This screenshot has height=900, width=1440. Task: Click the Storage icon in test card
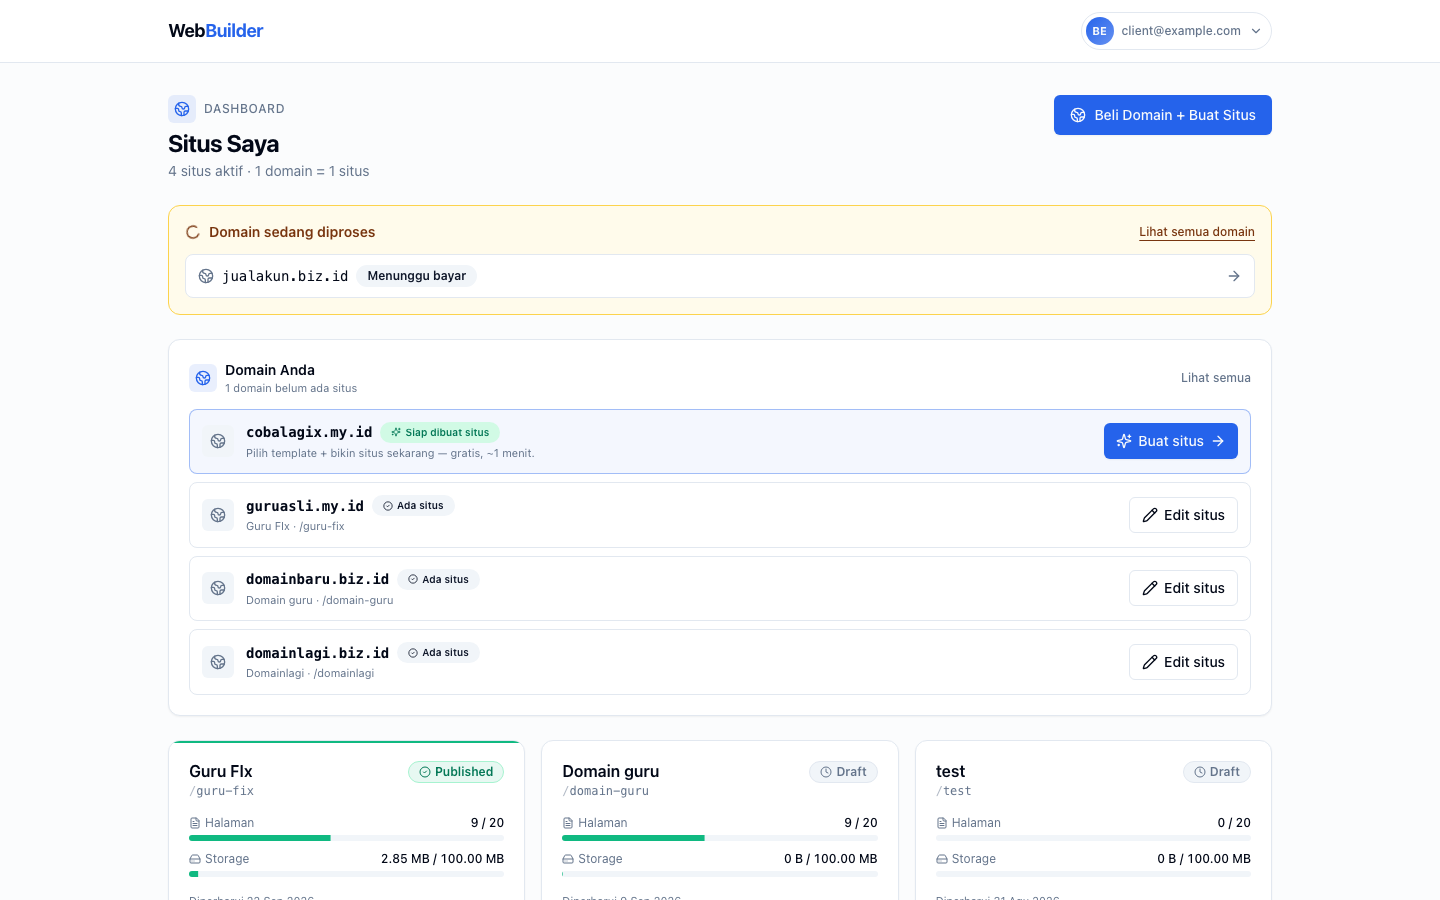(x=942, y=859)
